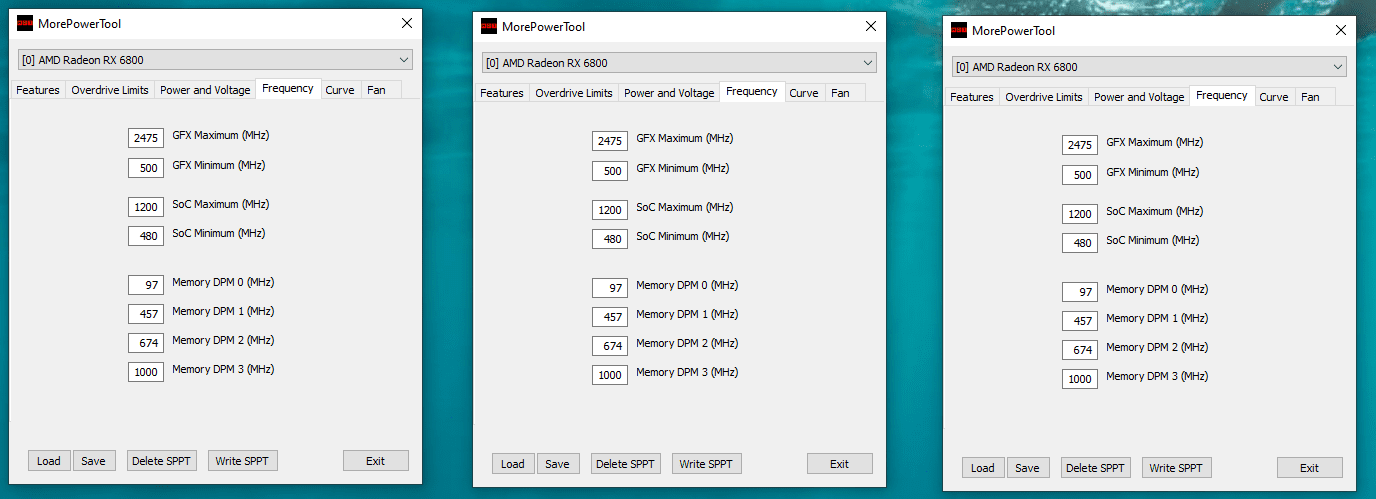Viewport: 1376px width, 499px height.
Task: Open the Curve tab in rightmost window
Action: 1274,97
